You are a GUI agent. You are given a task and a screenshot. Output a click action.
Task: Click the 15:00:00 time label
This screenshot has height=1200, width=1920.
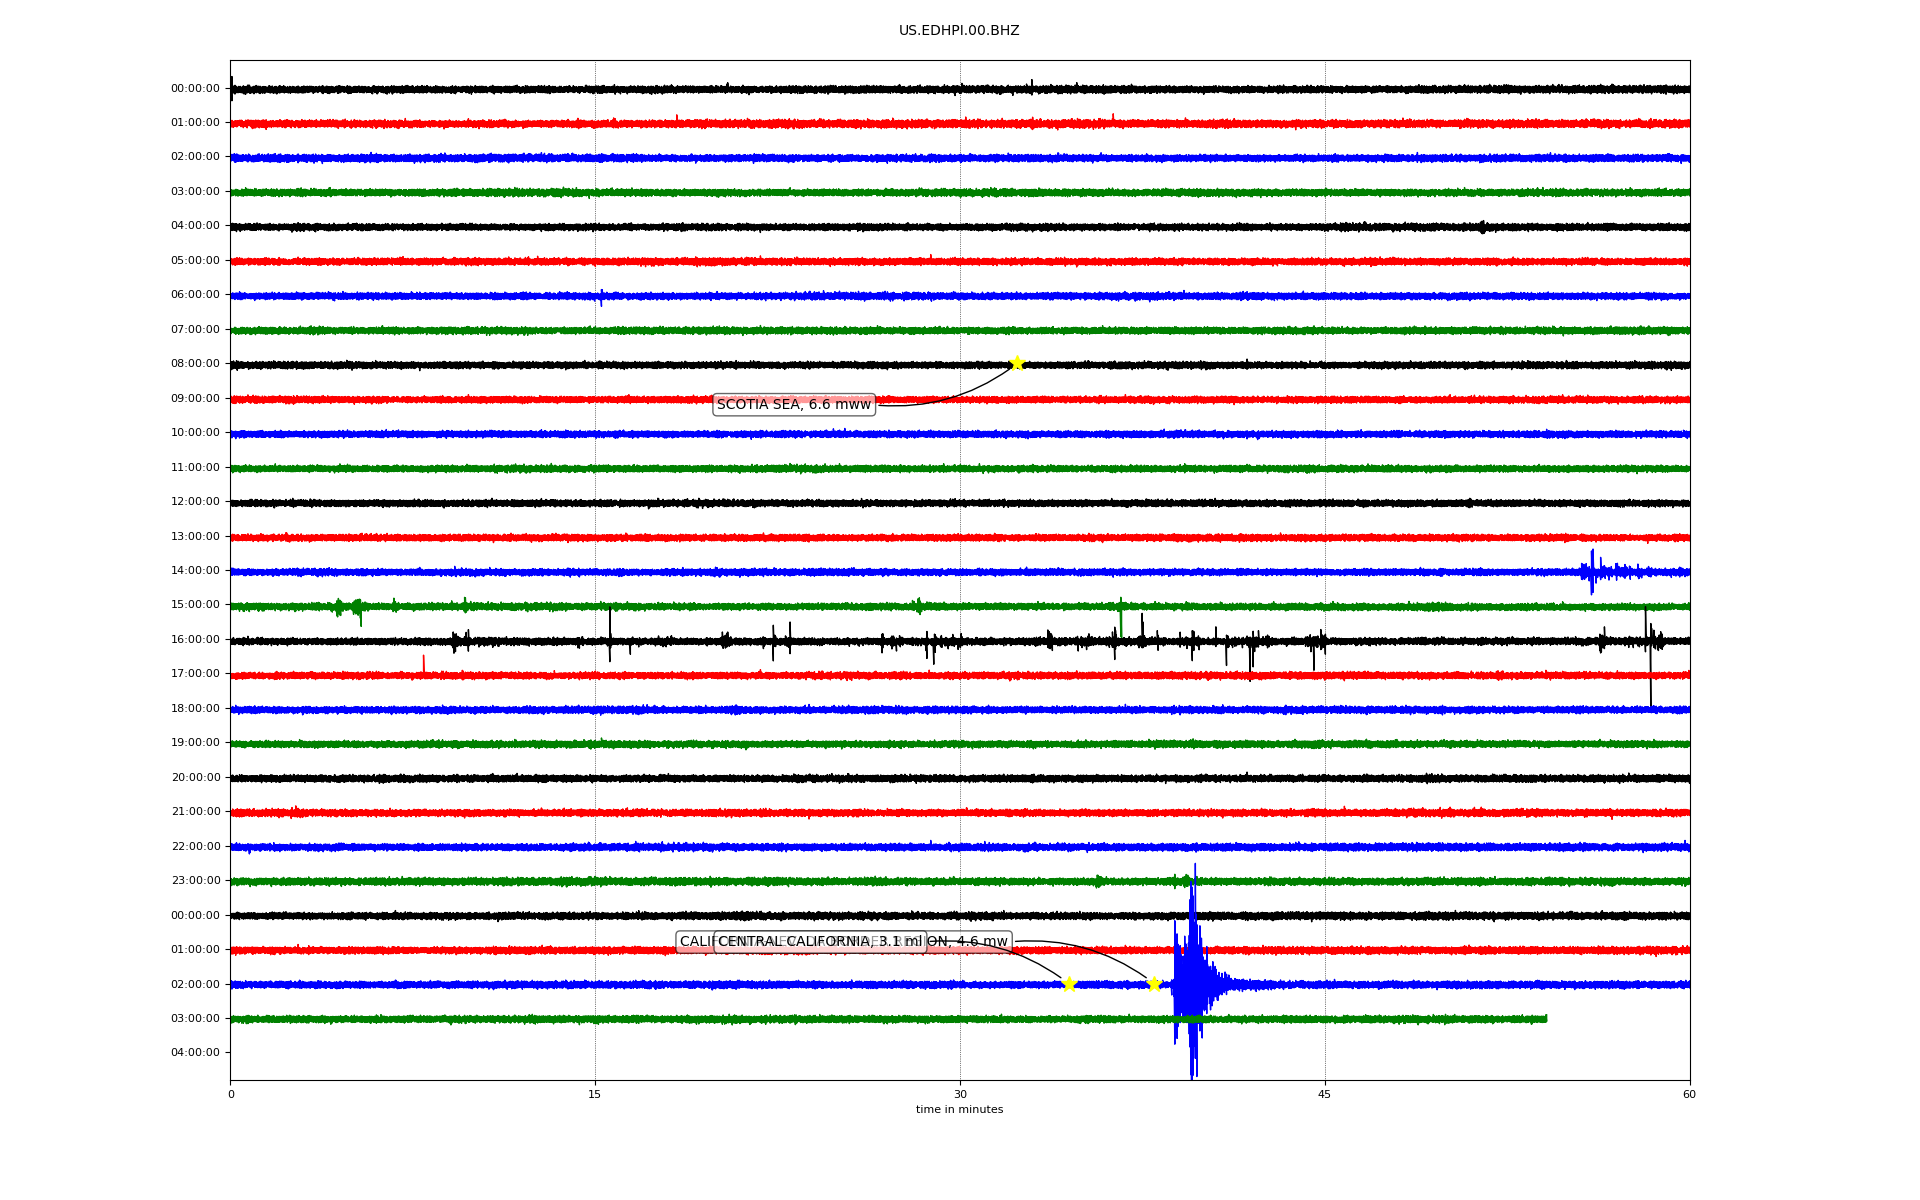pos(195,605)
